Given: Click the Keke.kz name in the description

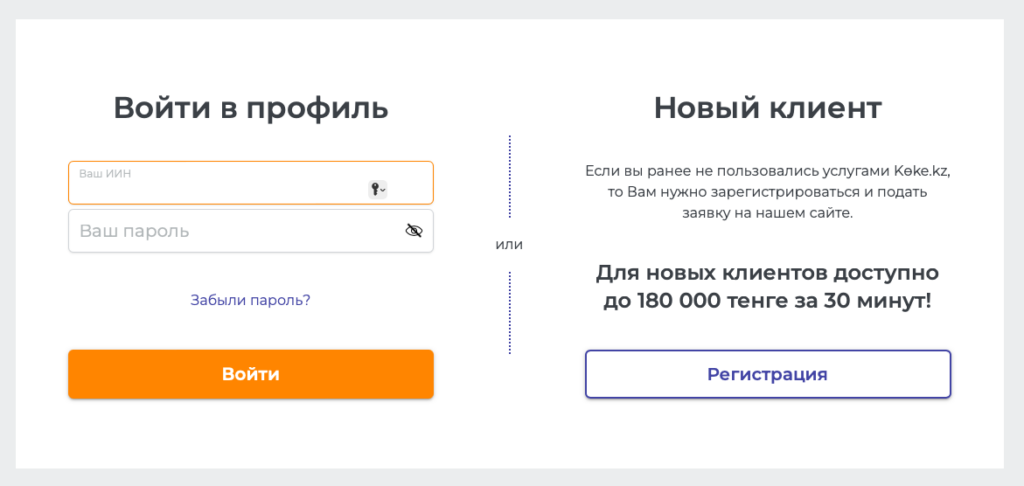Looking at the screenshot, I should [x=921, y=171].
